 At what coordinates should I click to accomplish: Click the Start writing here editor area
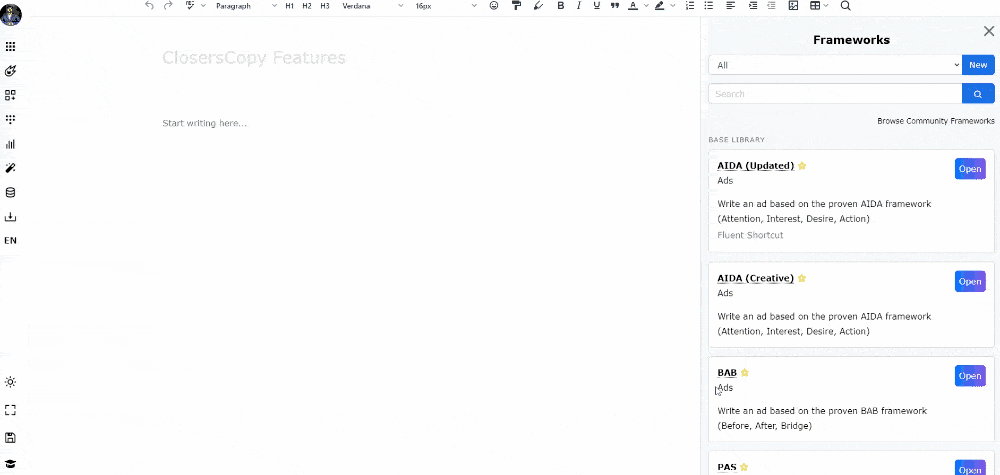[x=205, y=123]
